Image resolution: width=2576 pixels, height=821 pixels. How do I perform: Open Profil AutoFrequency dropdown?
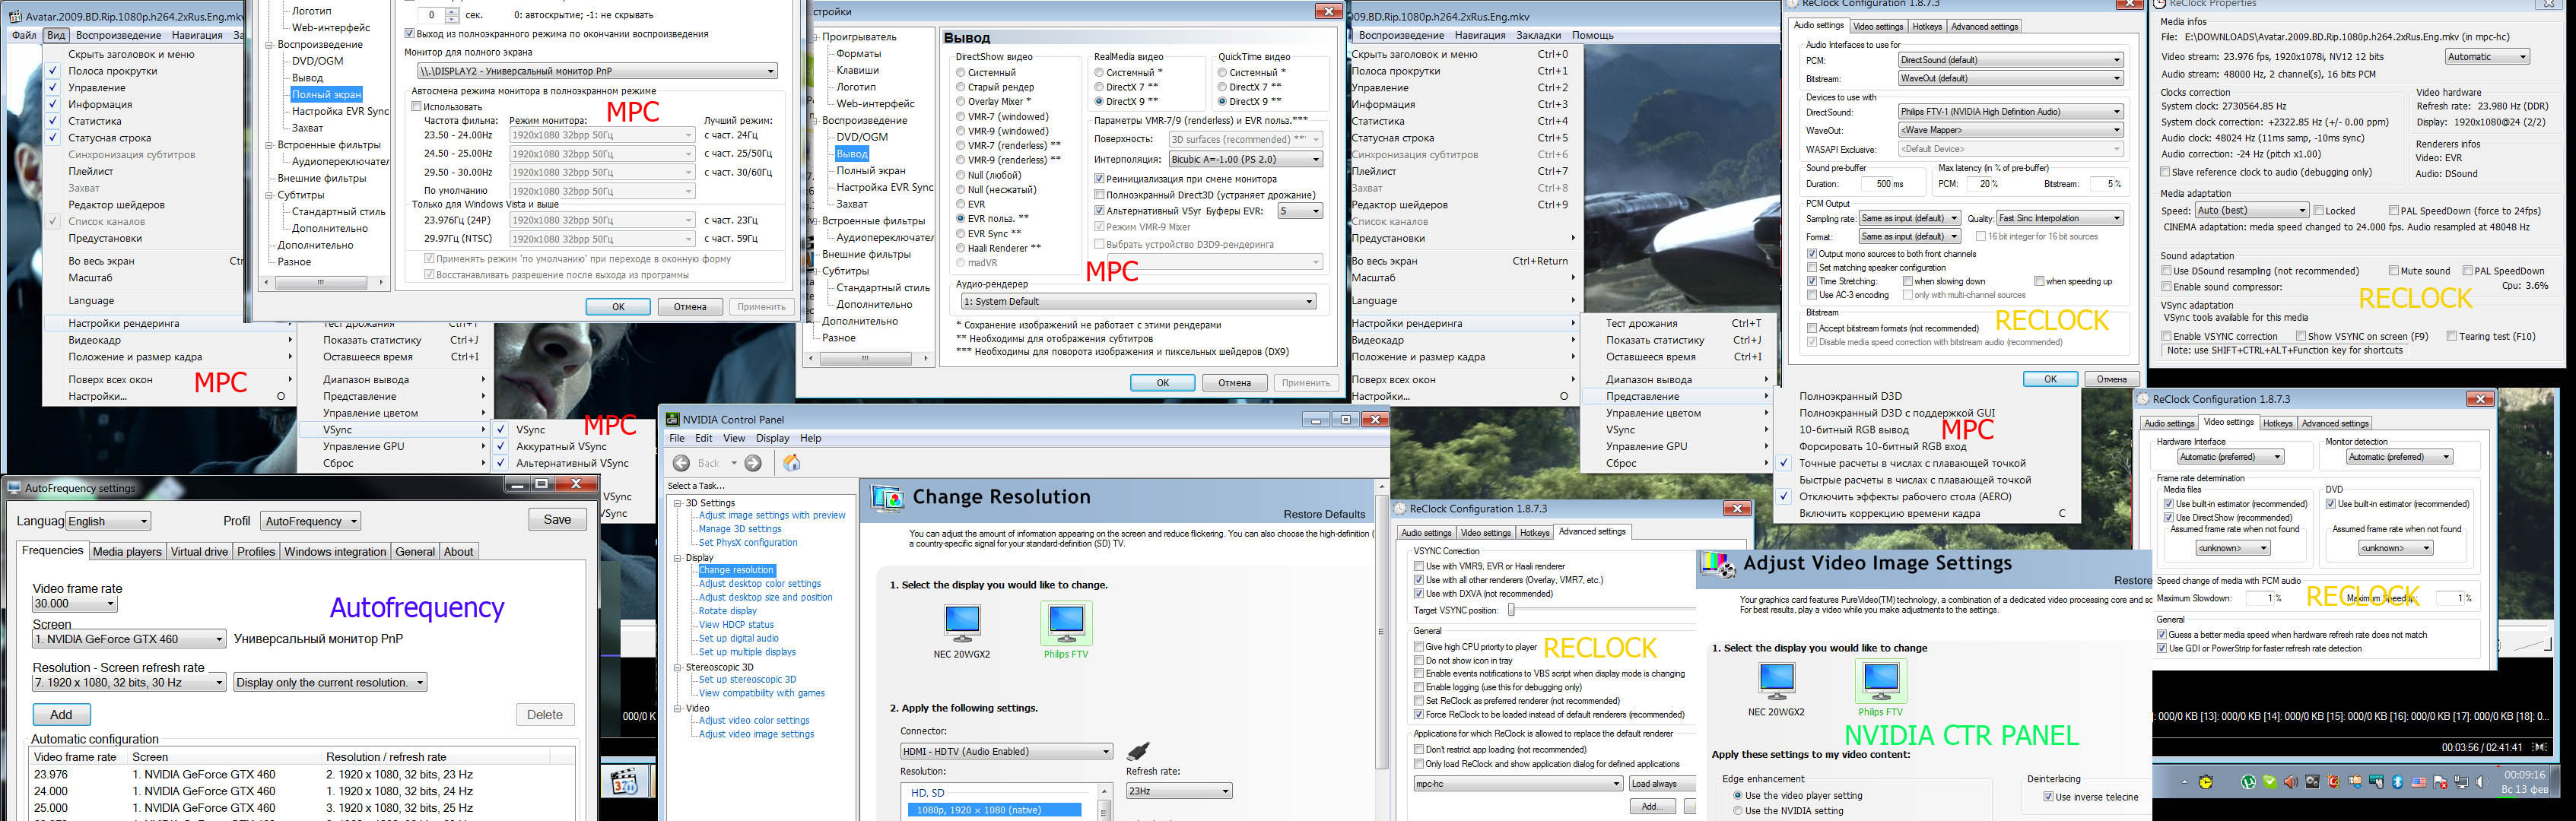point(310,521)
